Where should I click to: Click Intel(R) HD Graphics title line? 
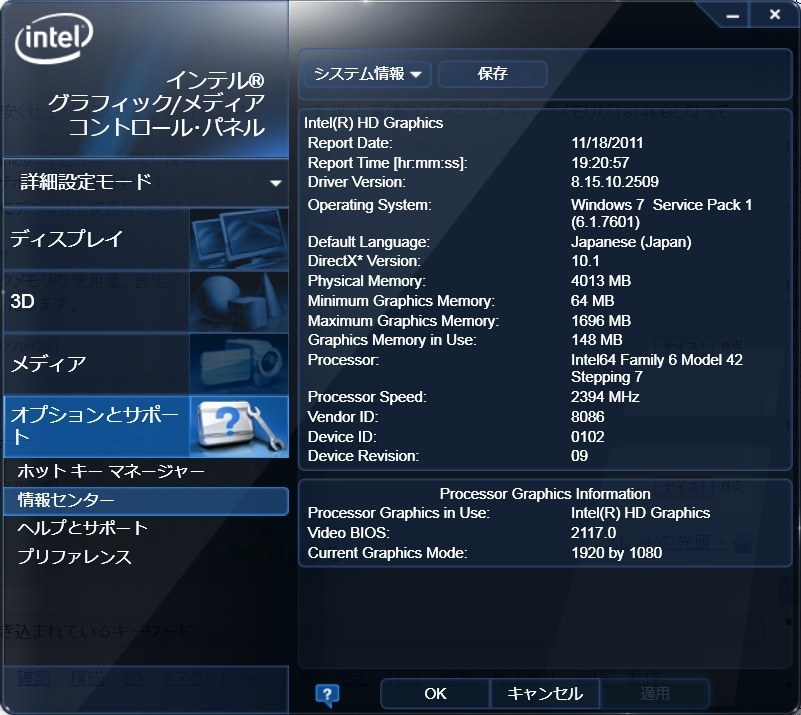click(373, 123)
